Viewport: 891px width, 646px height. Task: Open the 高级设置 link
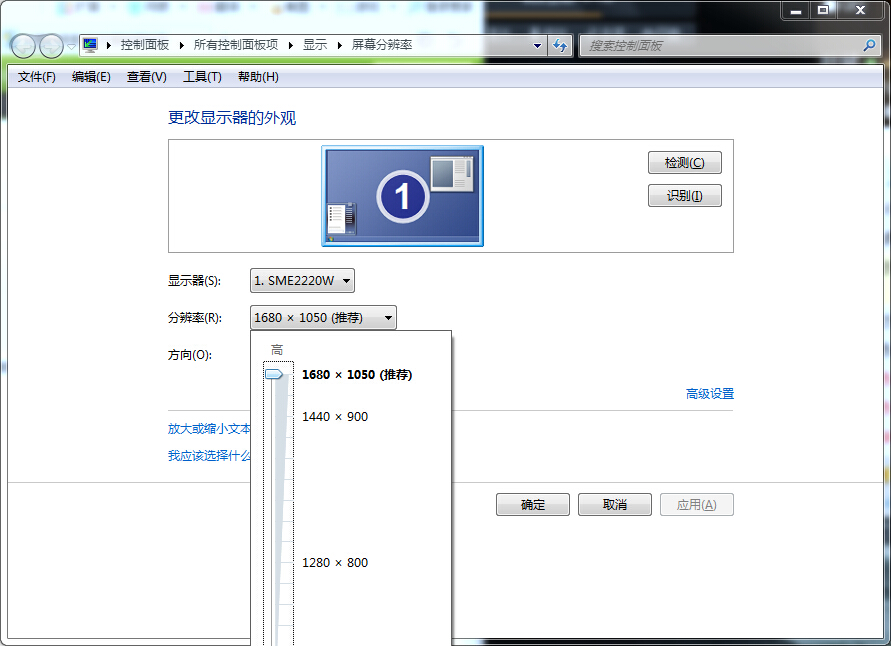click(712, 393)
